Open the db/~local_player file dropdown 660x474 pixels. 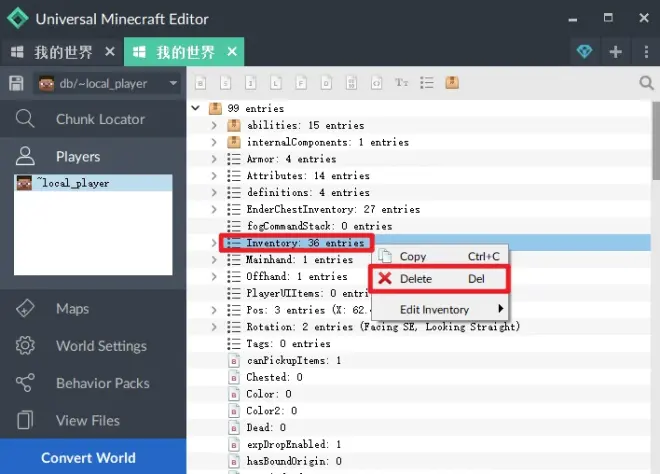[107, 83]
